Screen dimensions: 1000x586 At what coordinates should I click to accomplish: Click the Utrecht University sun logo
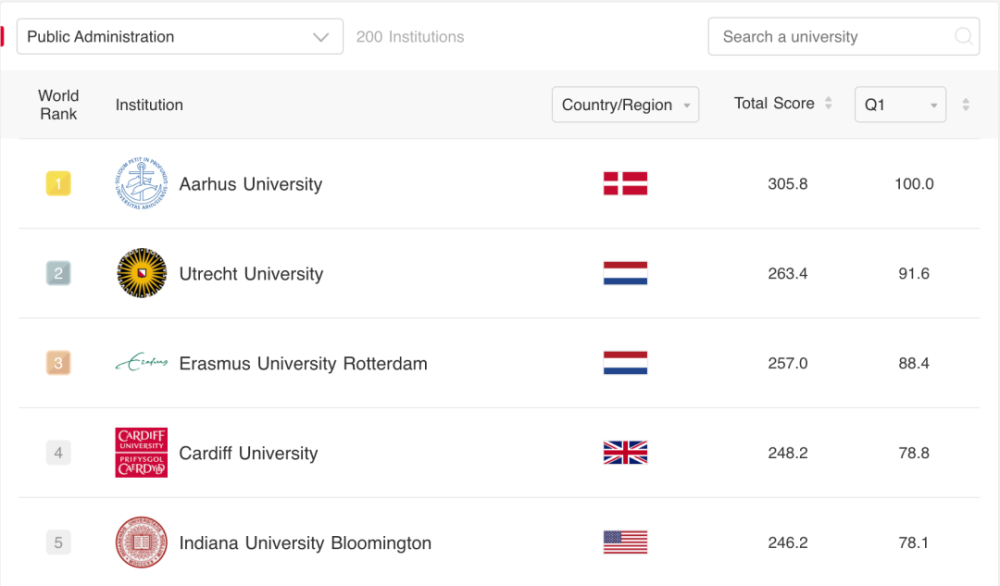pos(141,273)
